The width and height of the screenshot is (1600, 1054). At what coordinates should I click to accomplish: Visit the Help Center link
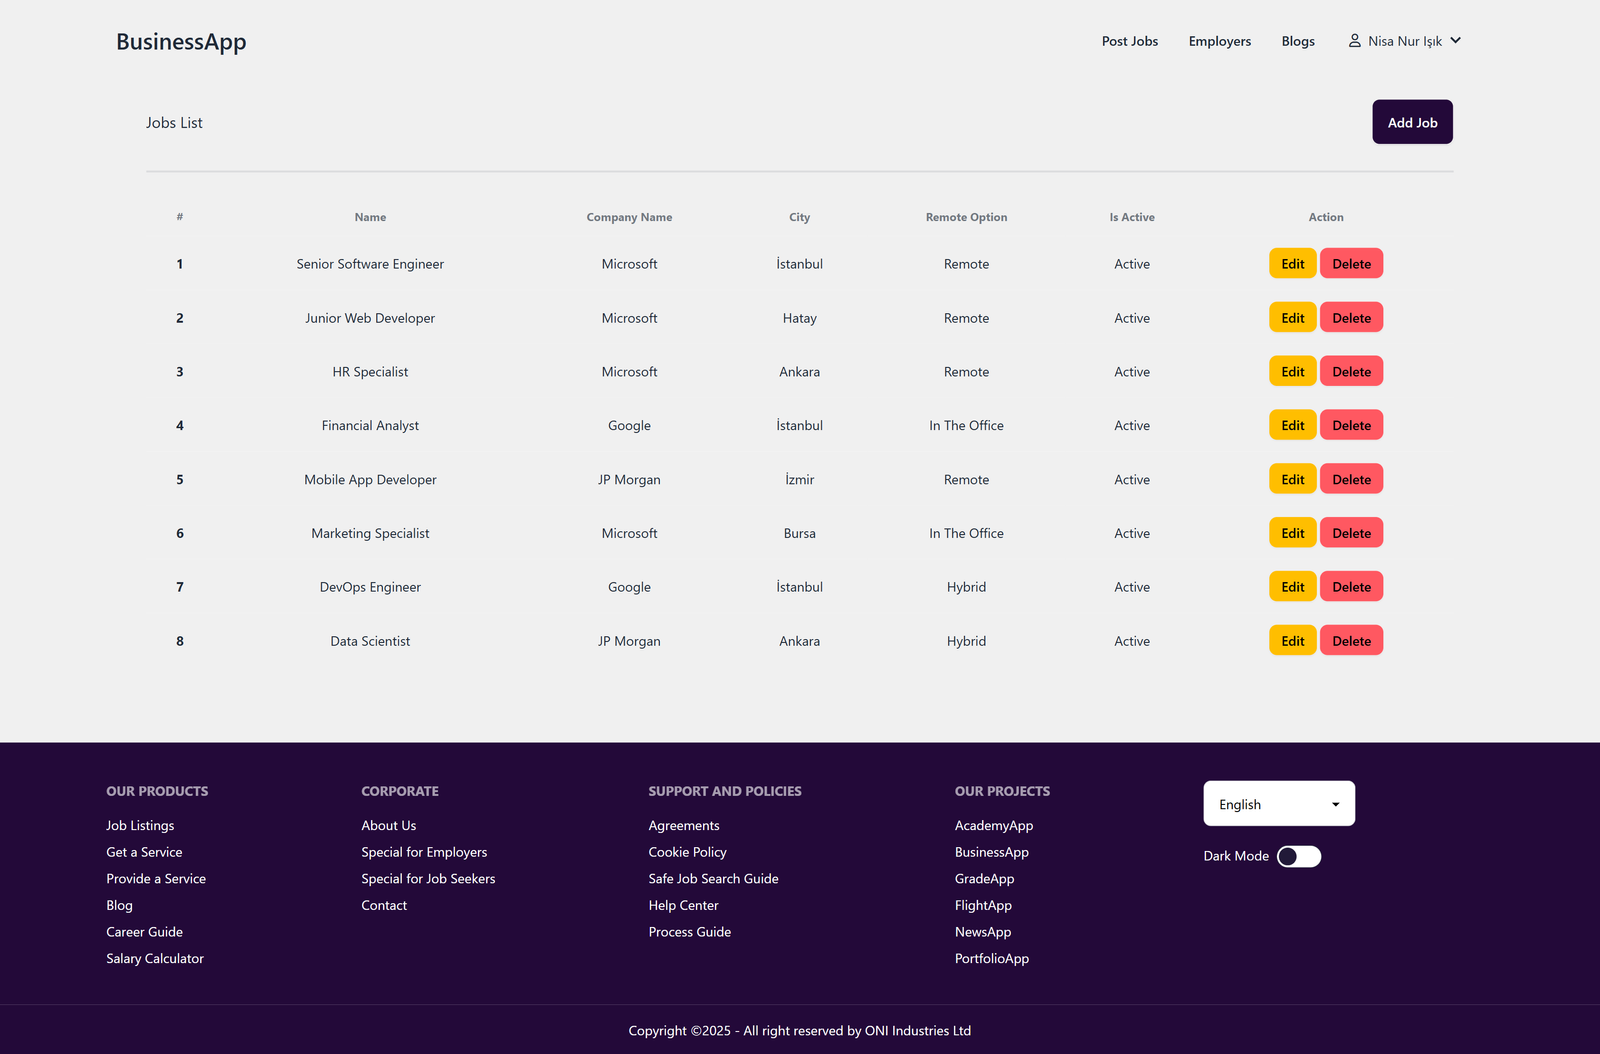click(x=683, y=905)
